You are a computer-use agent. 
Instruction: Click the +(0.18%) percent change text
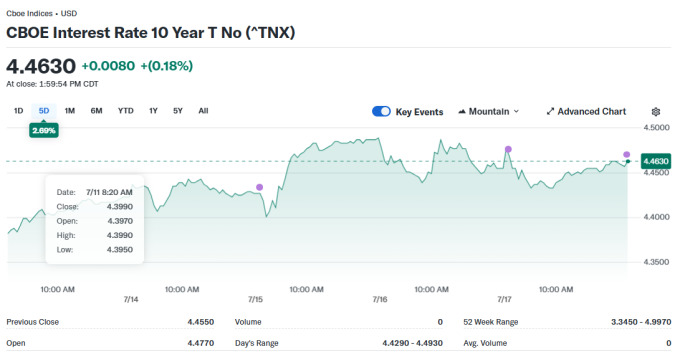click(167, 66)
